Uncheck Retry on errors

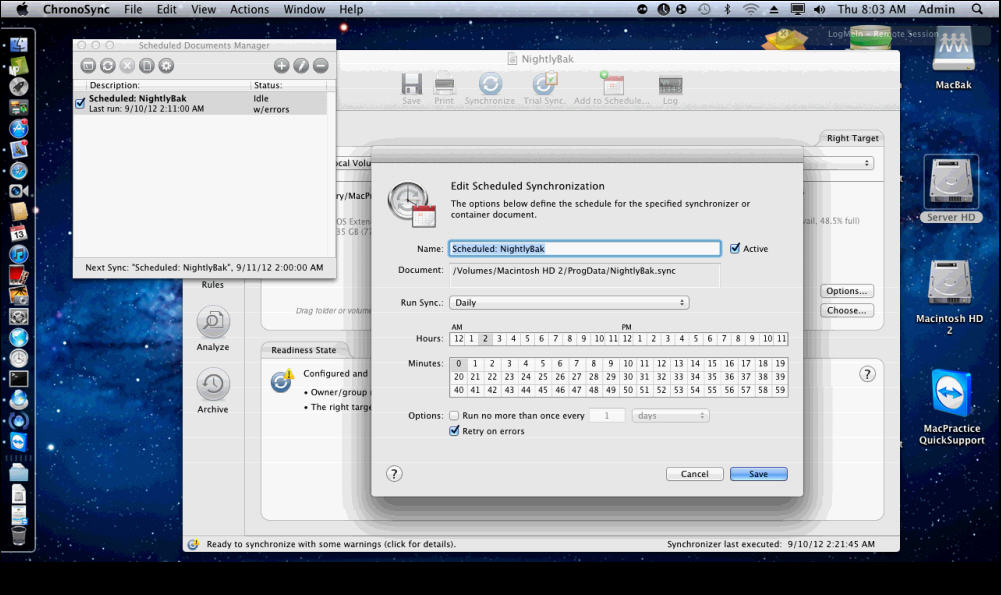click(454, 431)
